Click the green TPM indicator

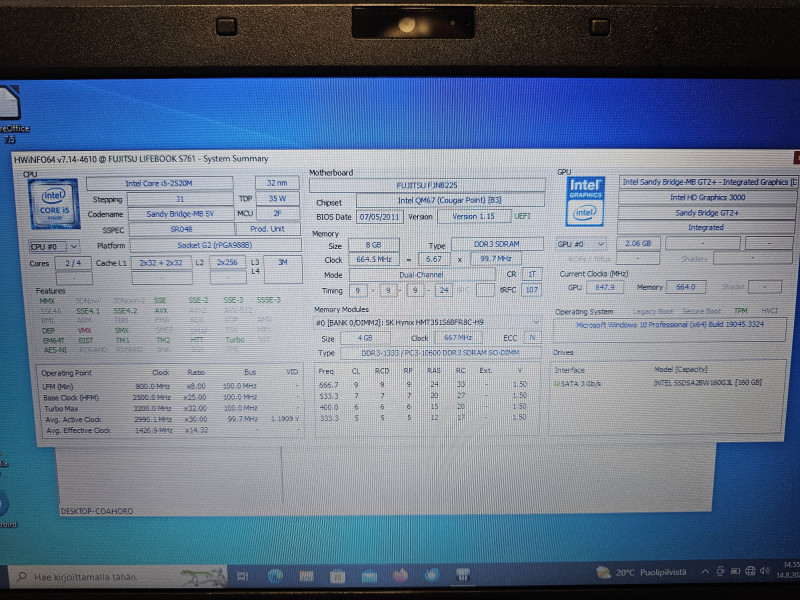click(x=740, y=311)
